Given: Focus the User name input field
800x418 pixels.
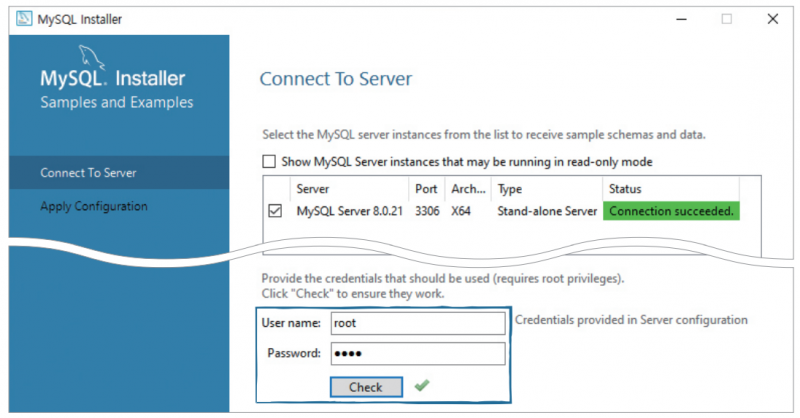Looking at the screenshot, I should point(417,323).
